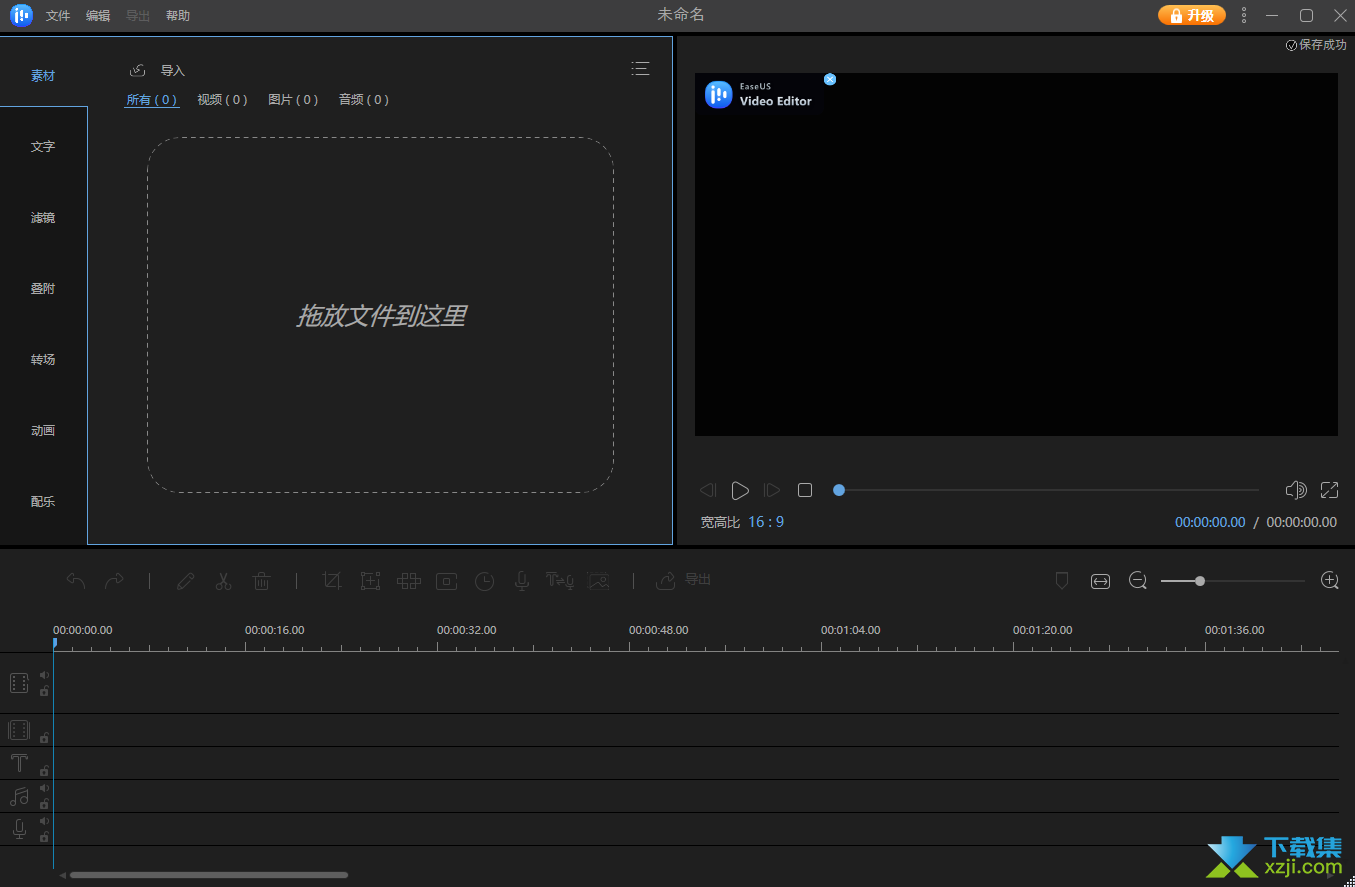Click the 导入 import button
The image size is (1355, 887).
tap(158, 70)
